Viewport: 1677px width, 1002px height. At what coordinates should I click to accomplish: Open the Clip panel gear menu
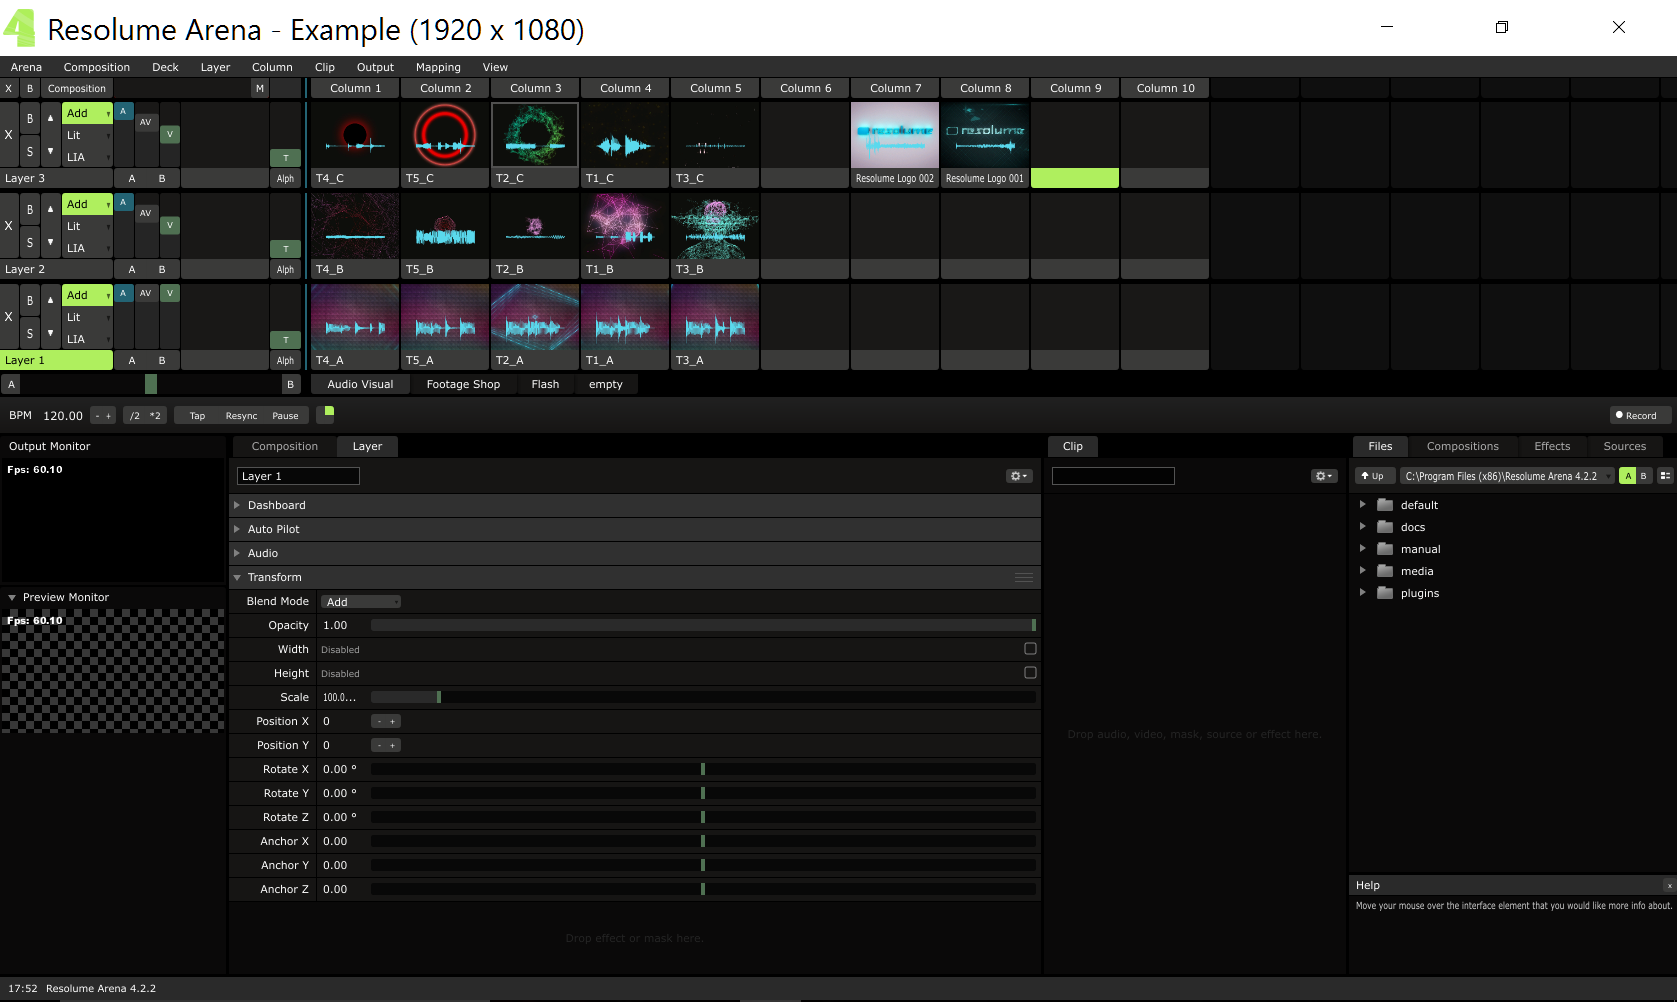1323,476
